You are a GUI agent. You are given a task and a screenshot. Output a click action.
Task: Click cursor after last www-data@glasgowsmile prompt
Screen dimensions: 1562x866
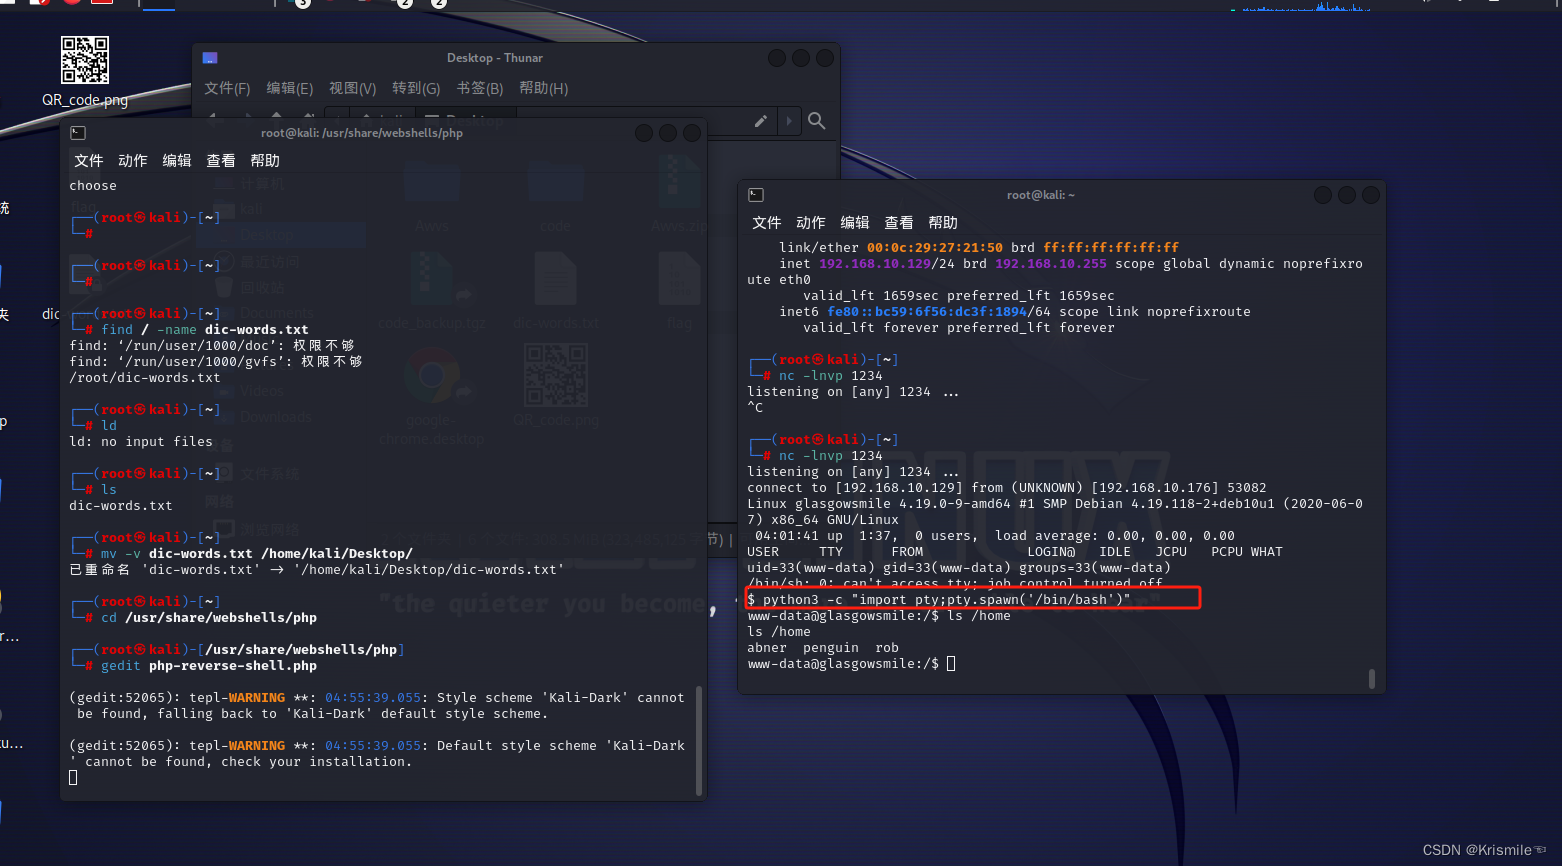[951, 664]
